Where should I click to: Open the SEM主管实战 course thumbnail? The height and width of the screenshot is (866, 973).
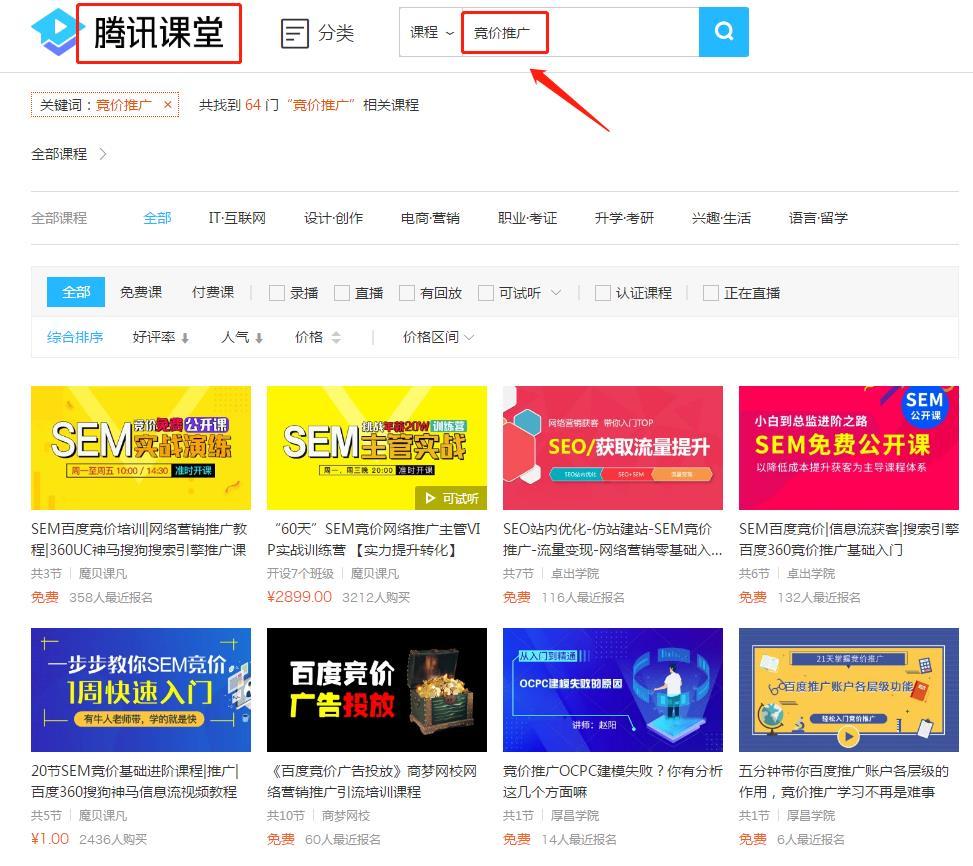click(x=377, y=448)
